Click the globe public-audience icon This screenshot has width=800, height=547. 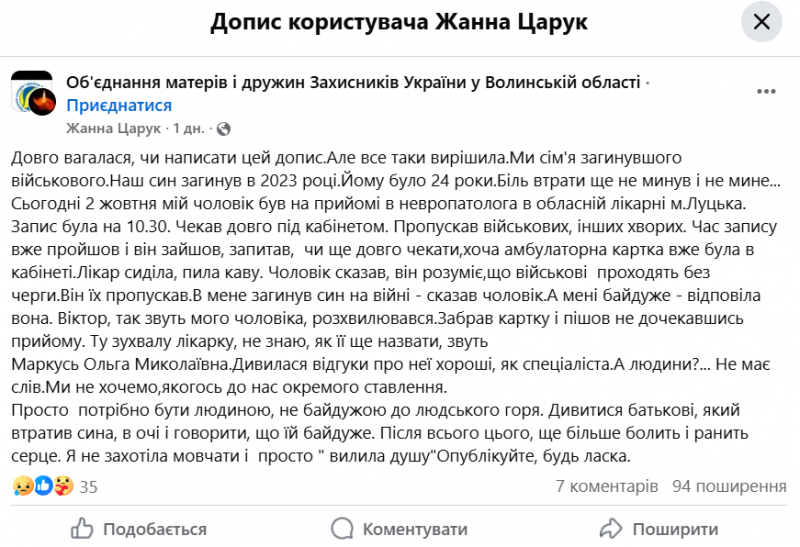[x=223, y=129]
